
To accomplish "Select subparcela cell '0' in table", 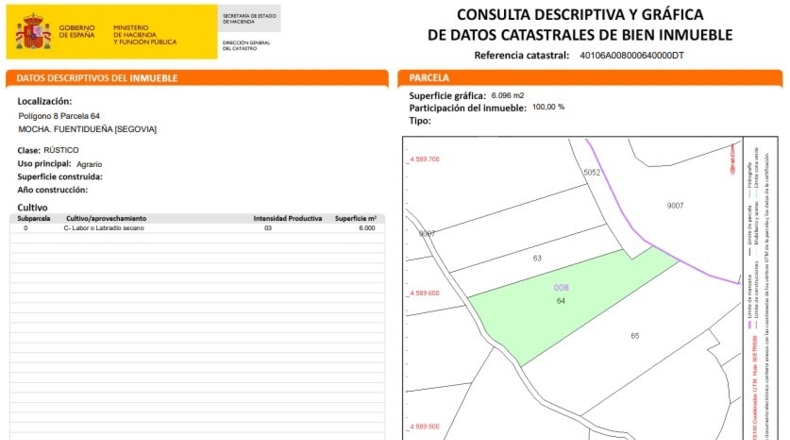I will point(26,228).
